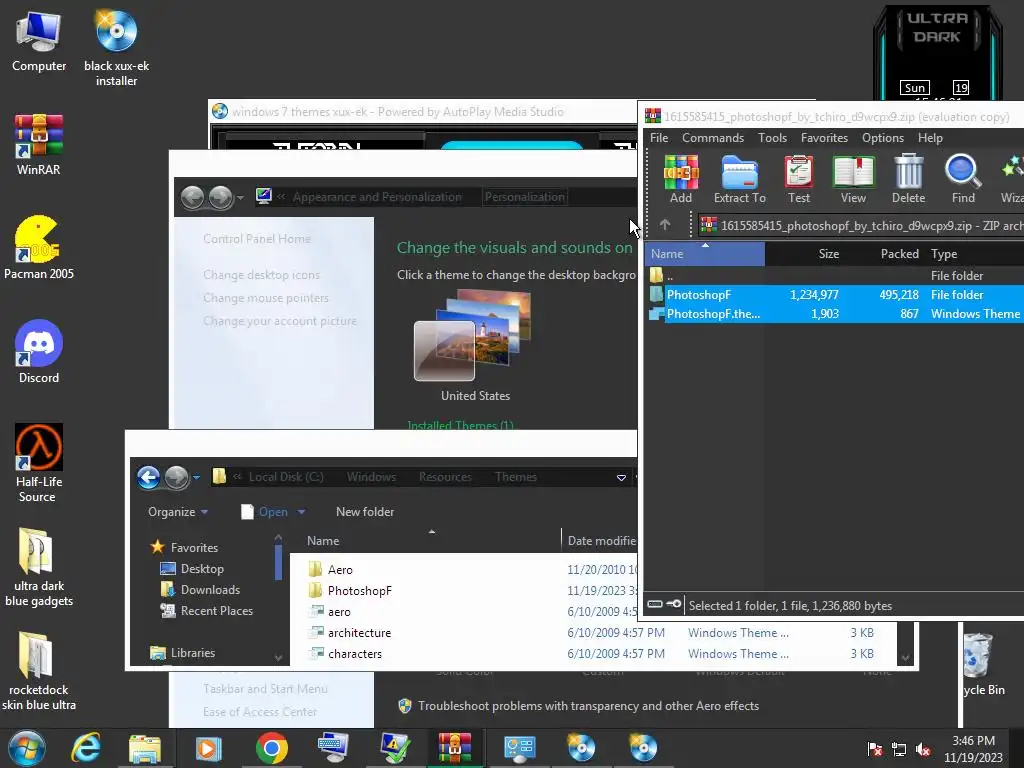The width and height of the screenshot is (1024, 768).
Task: Sort WinRAR list by Type column
Action: coord(974,253)
